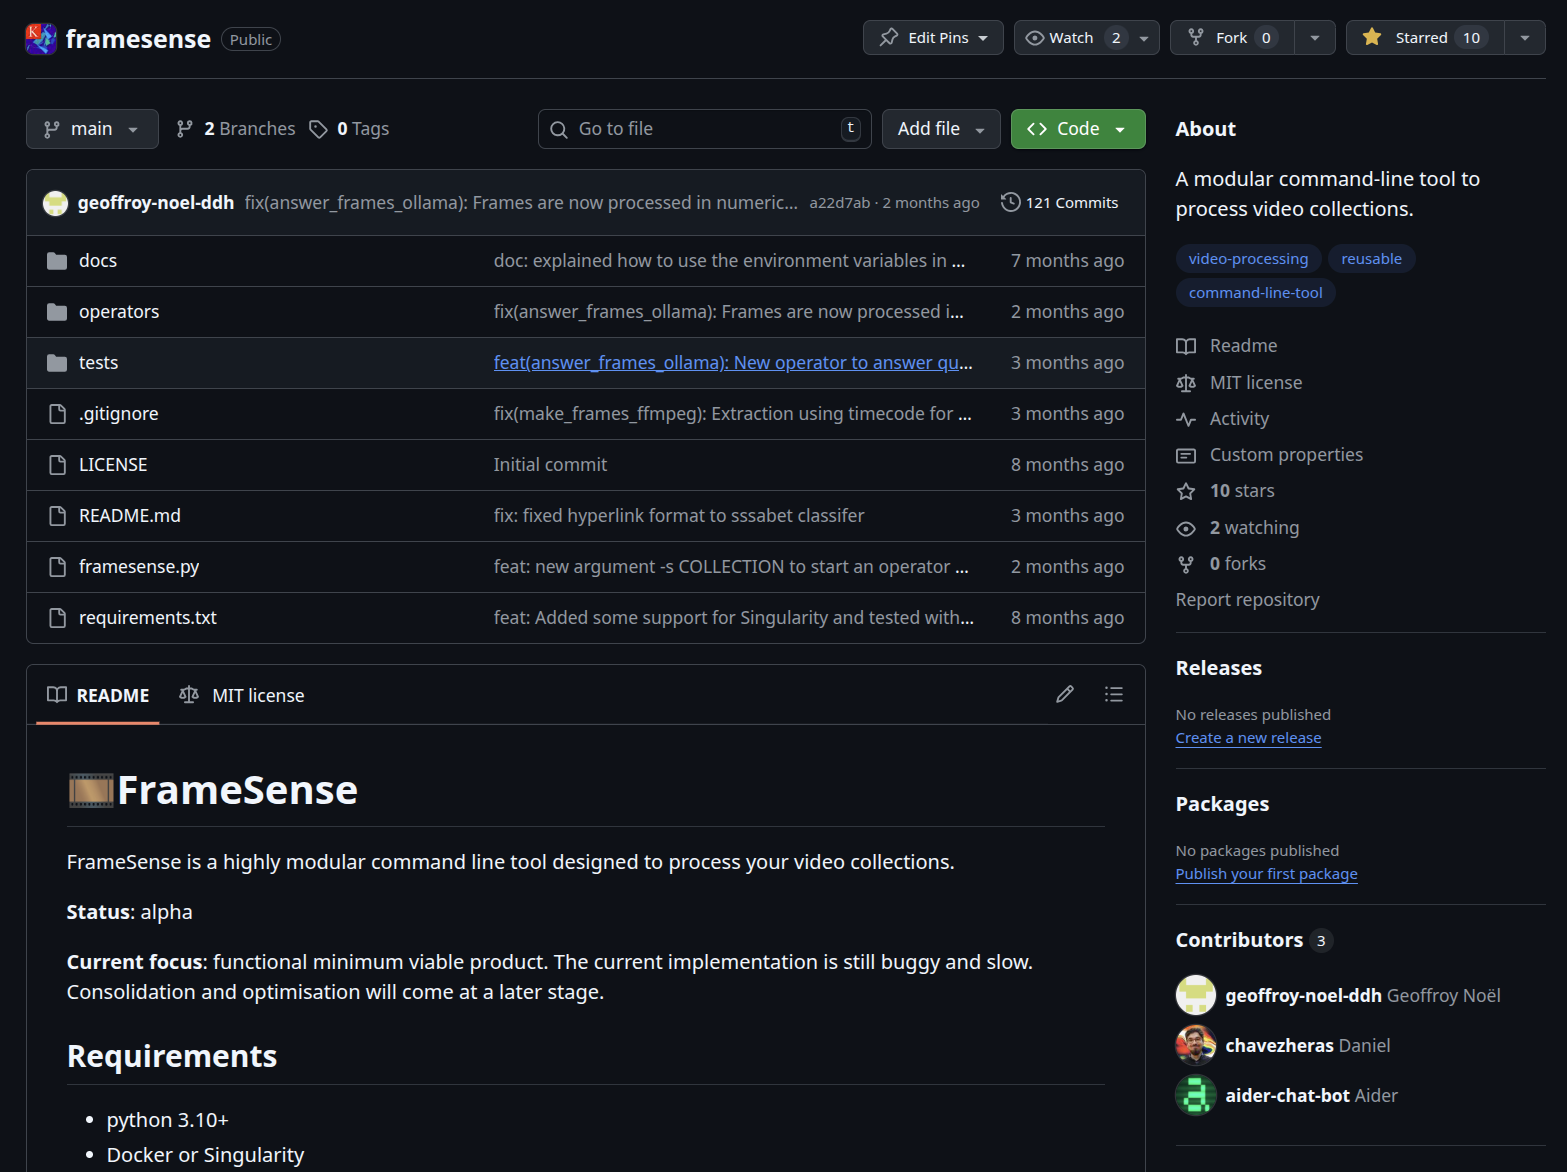Select the README tab
Image resolution: width=1567 pixels, height=1172 pixels.
point(98,695)
